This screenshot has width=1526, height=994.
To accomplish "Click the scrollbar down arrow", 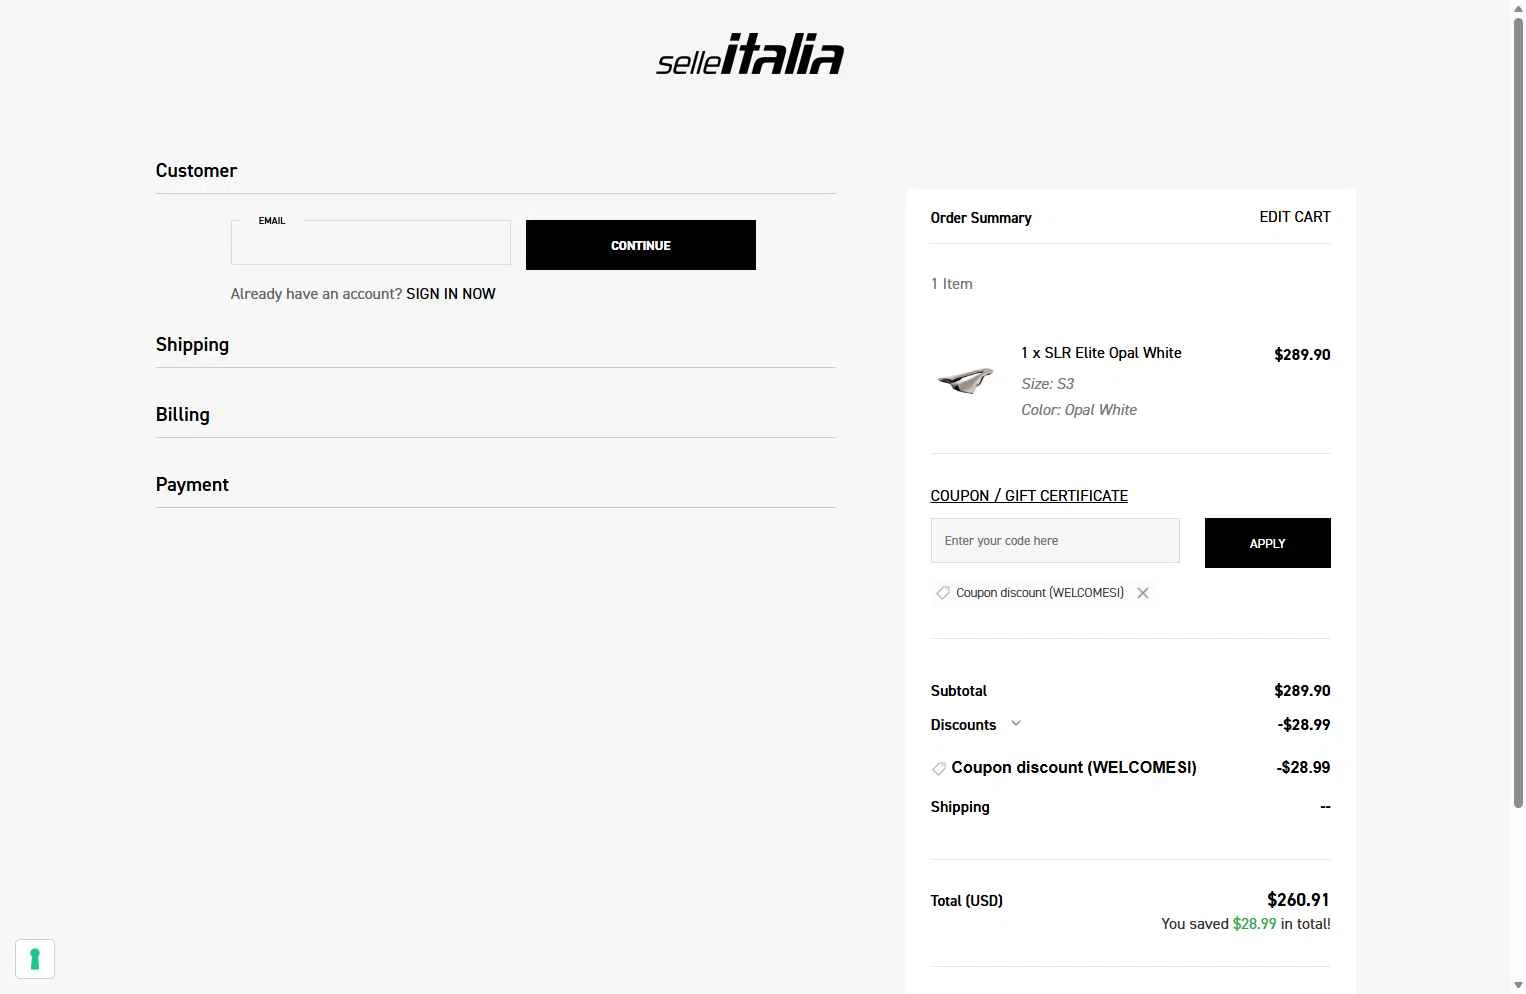I will 1518,986.
